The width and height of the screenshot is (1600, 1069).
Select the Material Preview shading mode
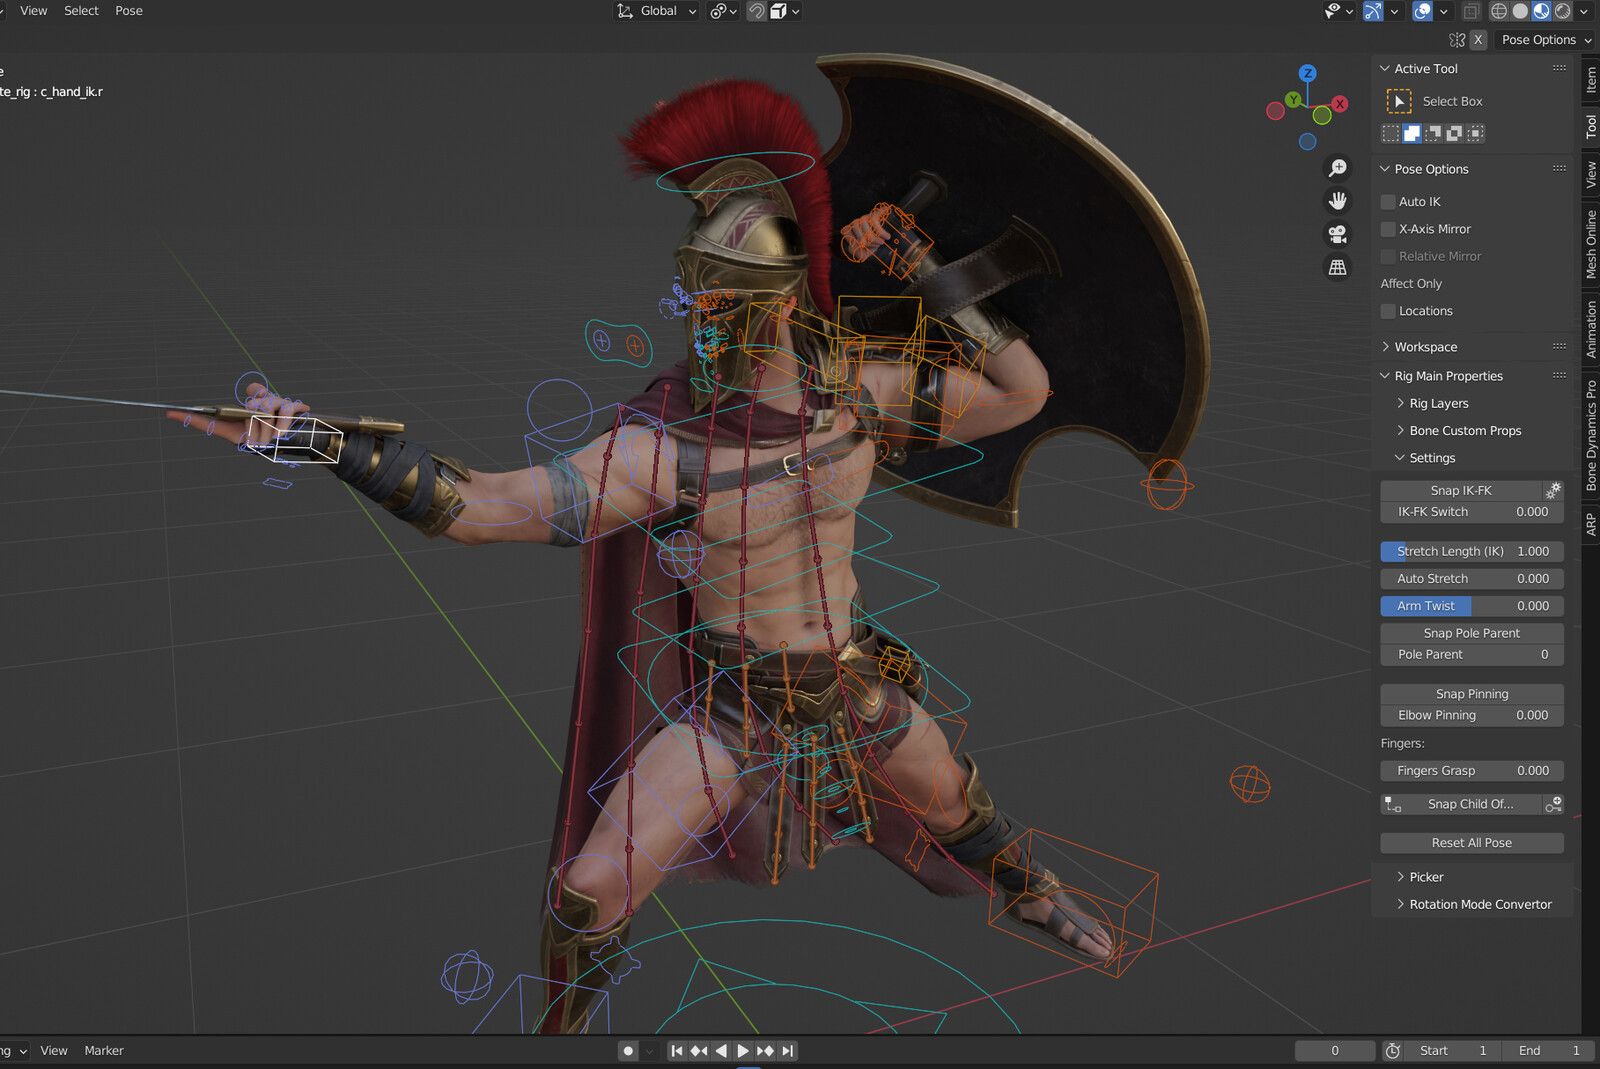click(1541, 11)
